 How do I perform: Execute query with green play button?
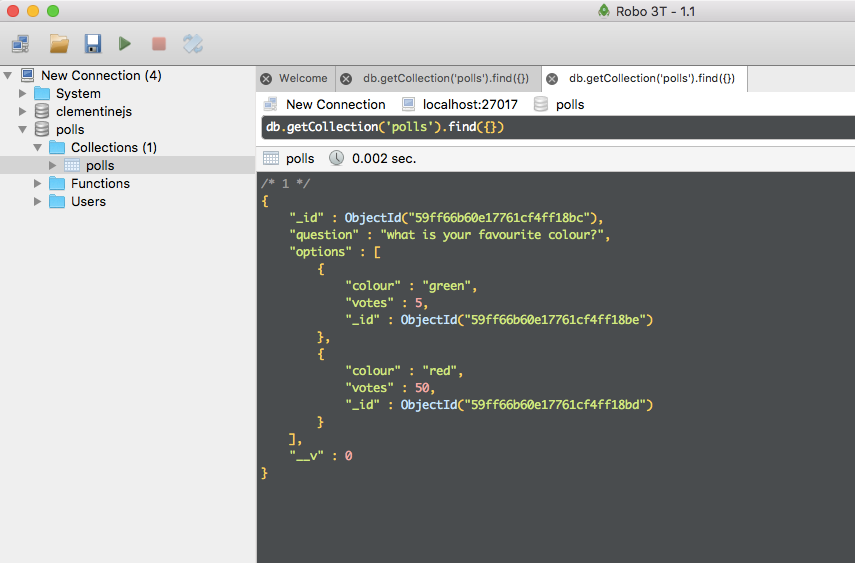coord(125,44)
